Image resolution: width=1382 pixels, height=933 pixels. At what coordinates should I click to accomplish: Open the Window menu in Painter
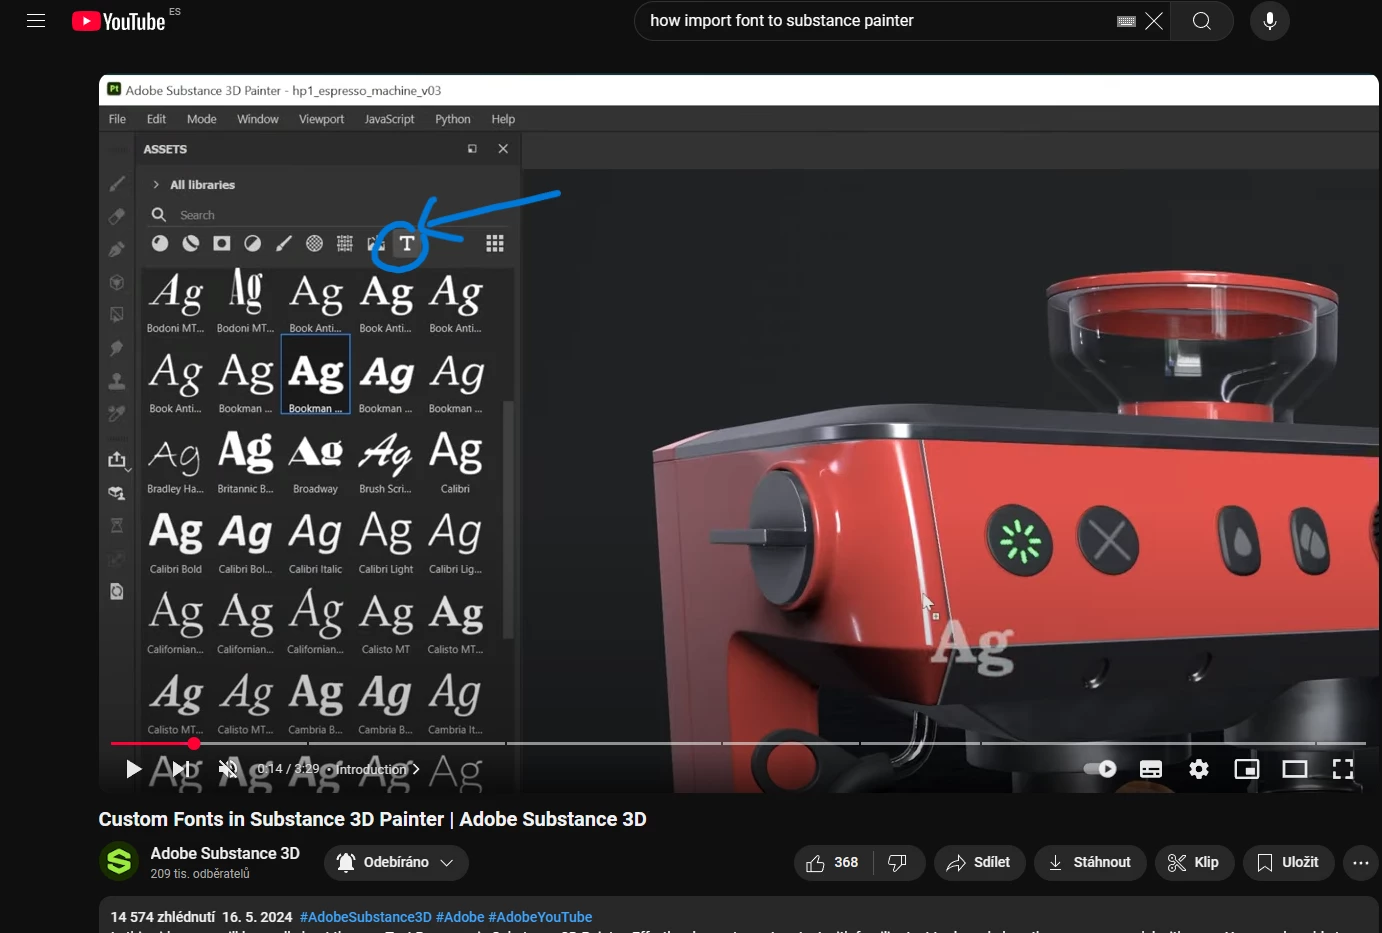pyautogui.click(x=257, y=119)
